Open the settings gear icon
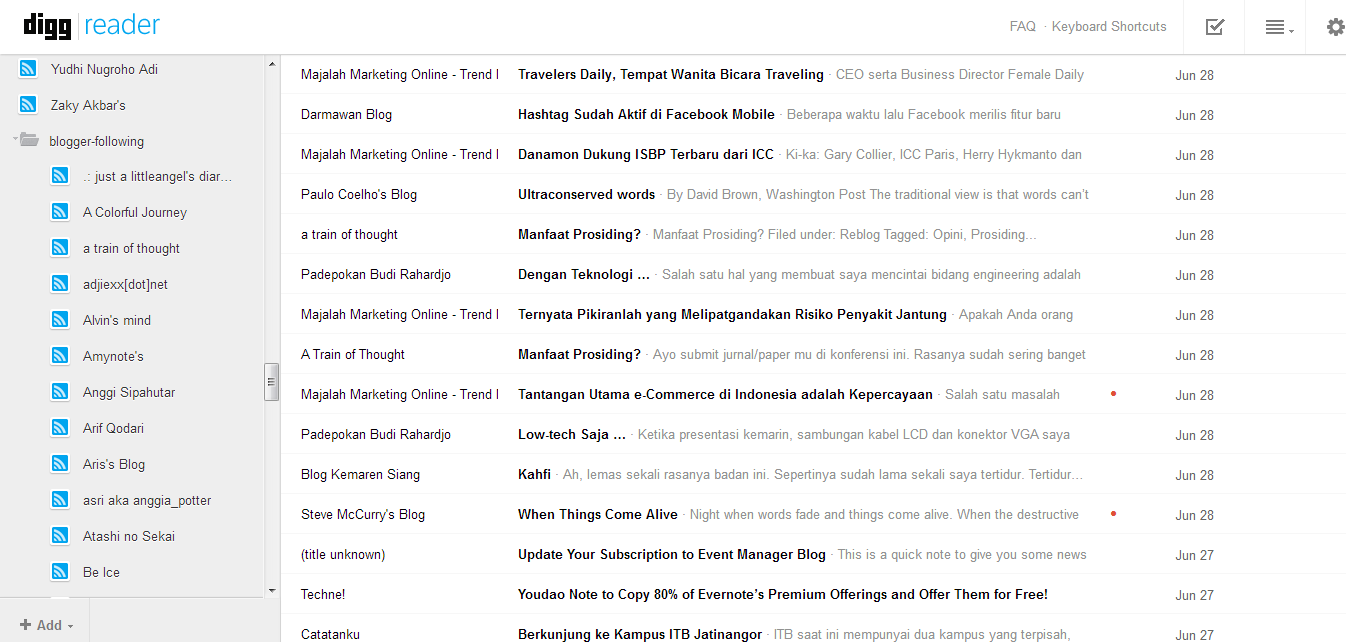This screenshot has height=642, width=1346. pyautogui.click(x=1335, y=27)
